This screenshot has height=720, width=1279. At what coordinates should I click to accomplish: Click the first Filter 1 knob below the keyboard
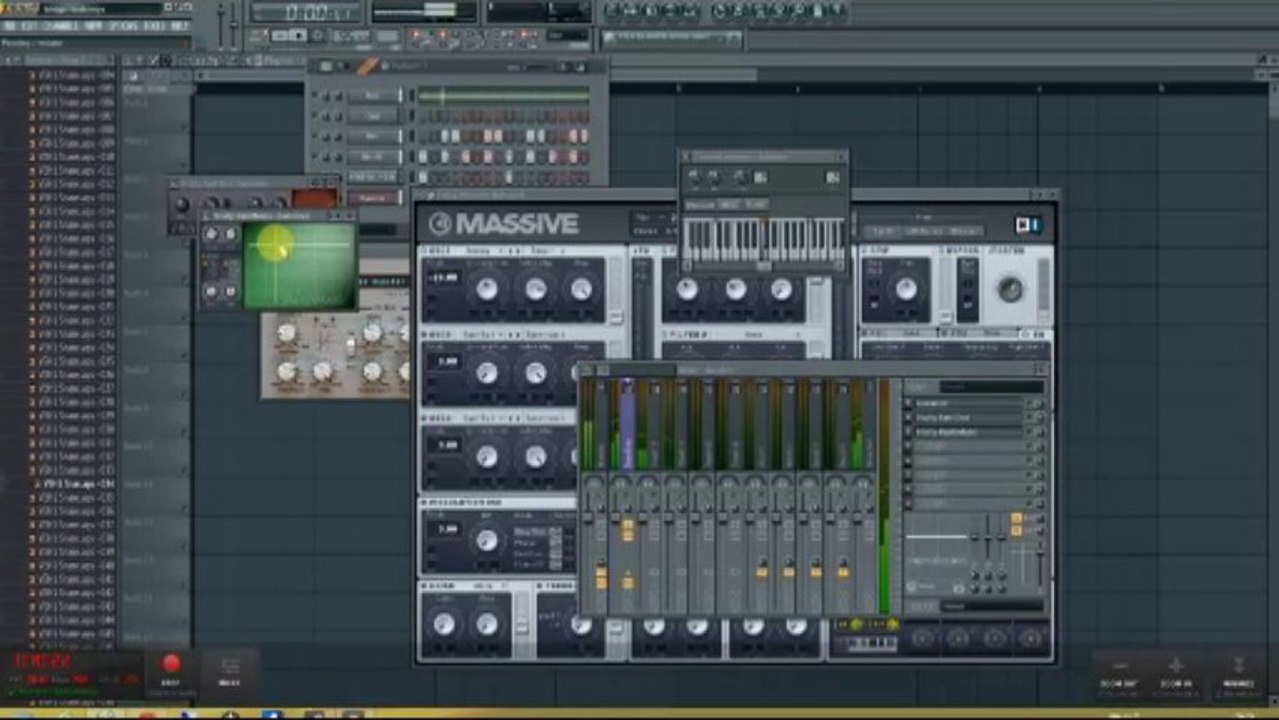tap(687, 289)
